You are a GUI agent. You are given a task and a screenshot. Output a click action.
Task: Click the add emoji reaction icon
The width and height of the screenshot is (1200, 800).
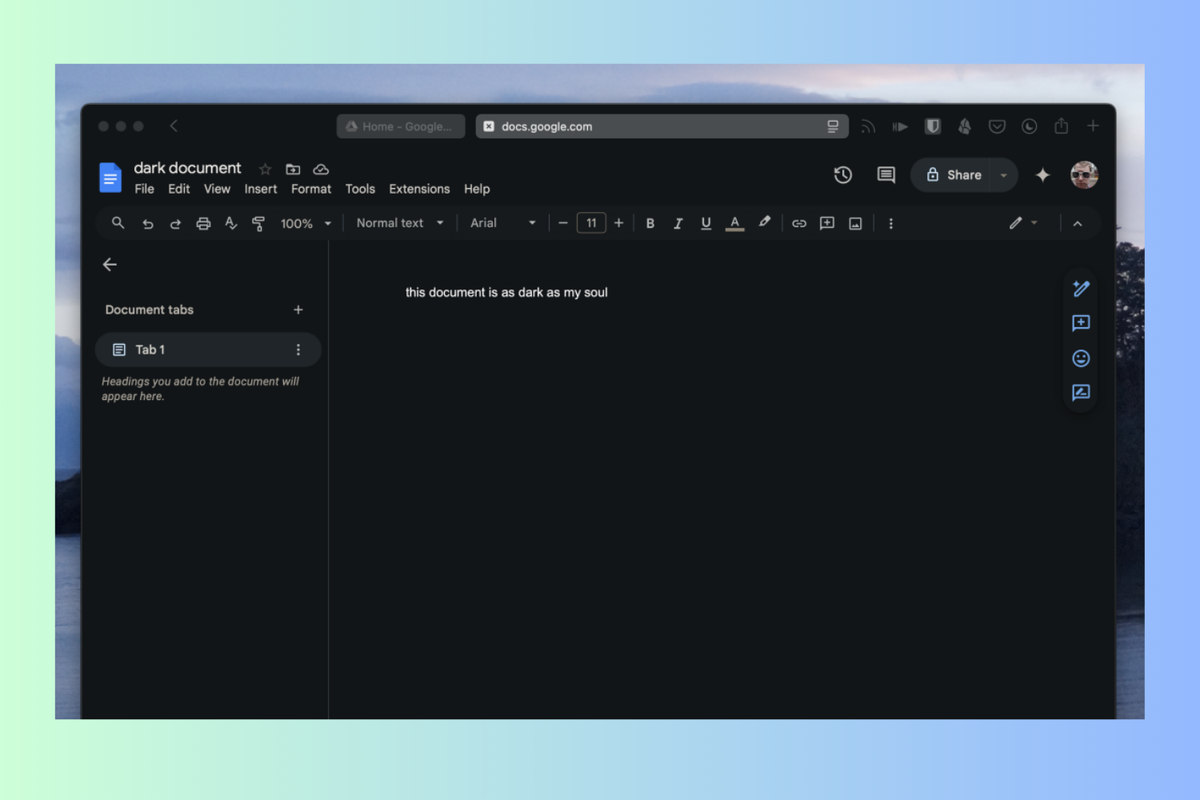click(1081, 358)
